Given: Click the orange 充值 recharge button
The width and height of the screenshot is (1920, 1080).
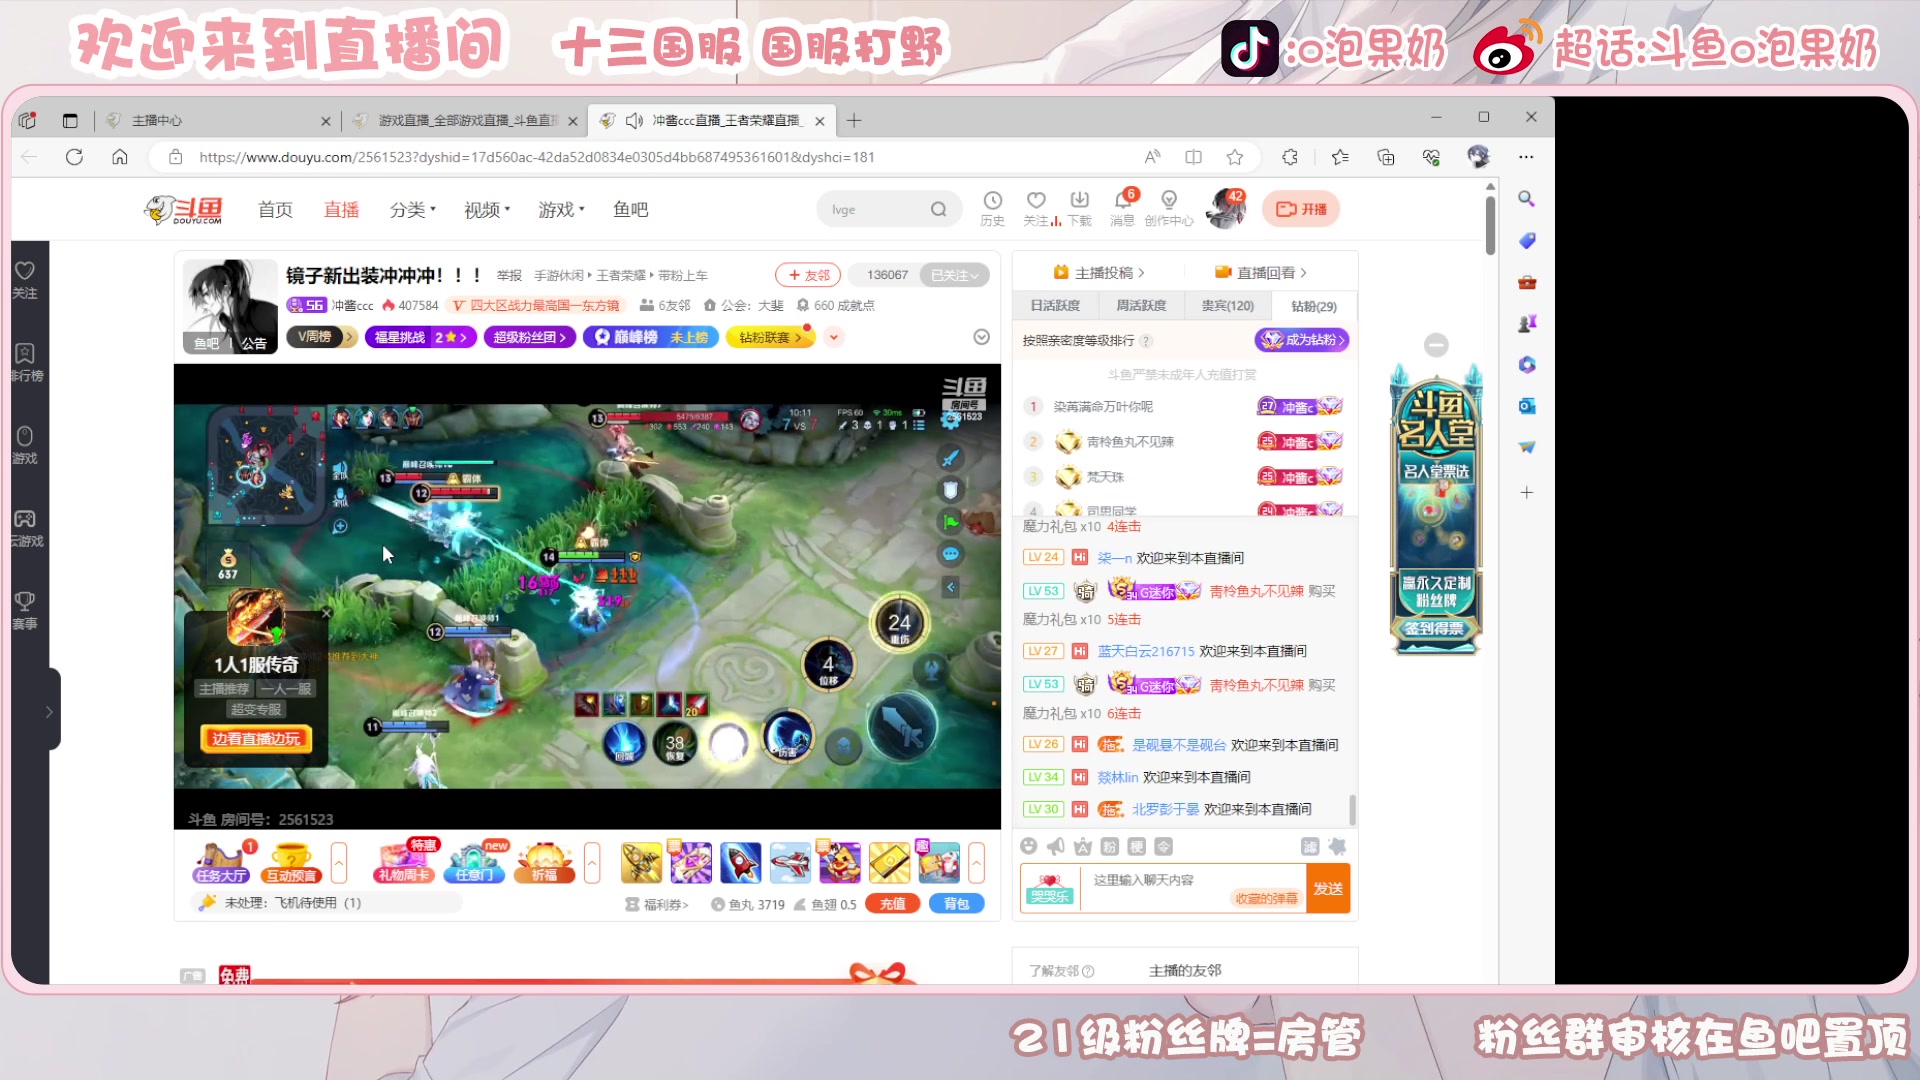Looking at the screenshot, I should pos(892,903).
